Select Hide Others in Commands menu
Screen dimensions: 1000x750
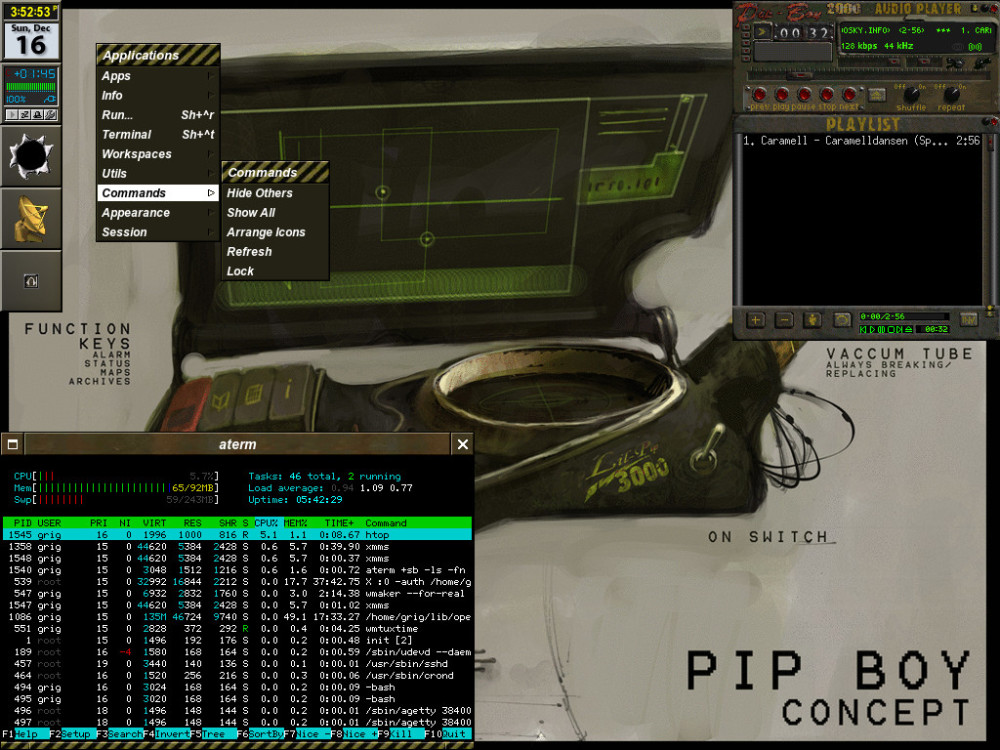(x=275, y=193)
